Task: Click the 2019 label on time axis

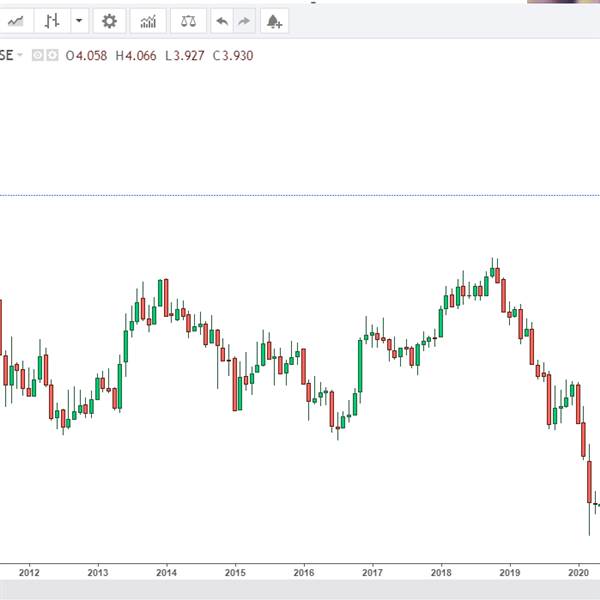Action: click(x=510, y=572)
